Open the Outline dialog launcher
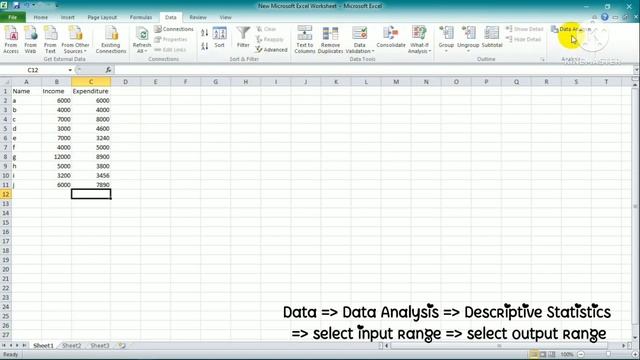 pyautogui.click(x=542, y=60)
